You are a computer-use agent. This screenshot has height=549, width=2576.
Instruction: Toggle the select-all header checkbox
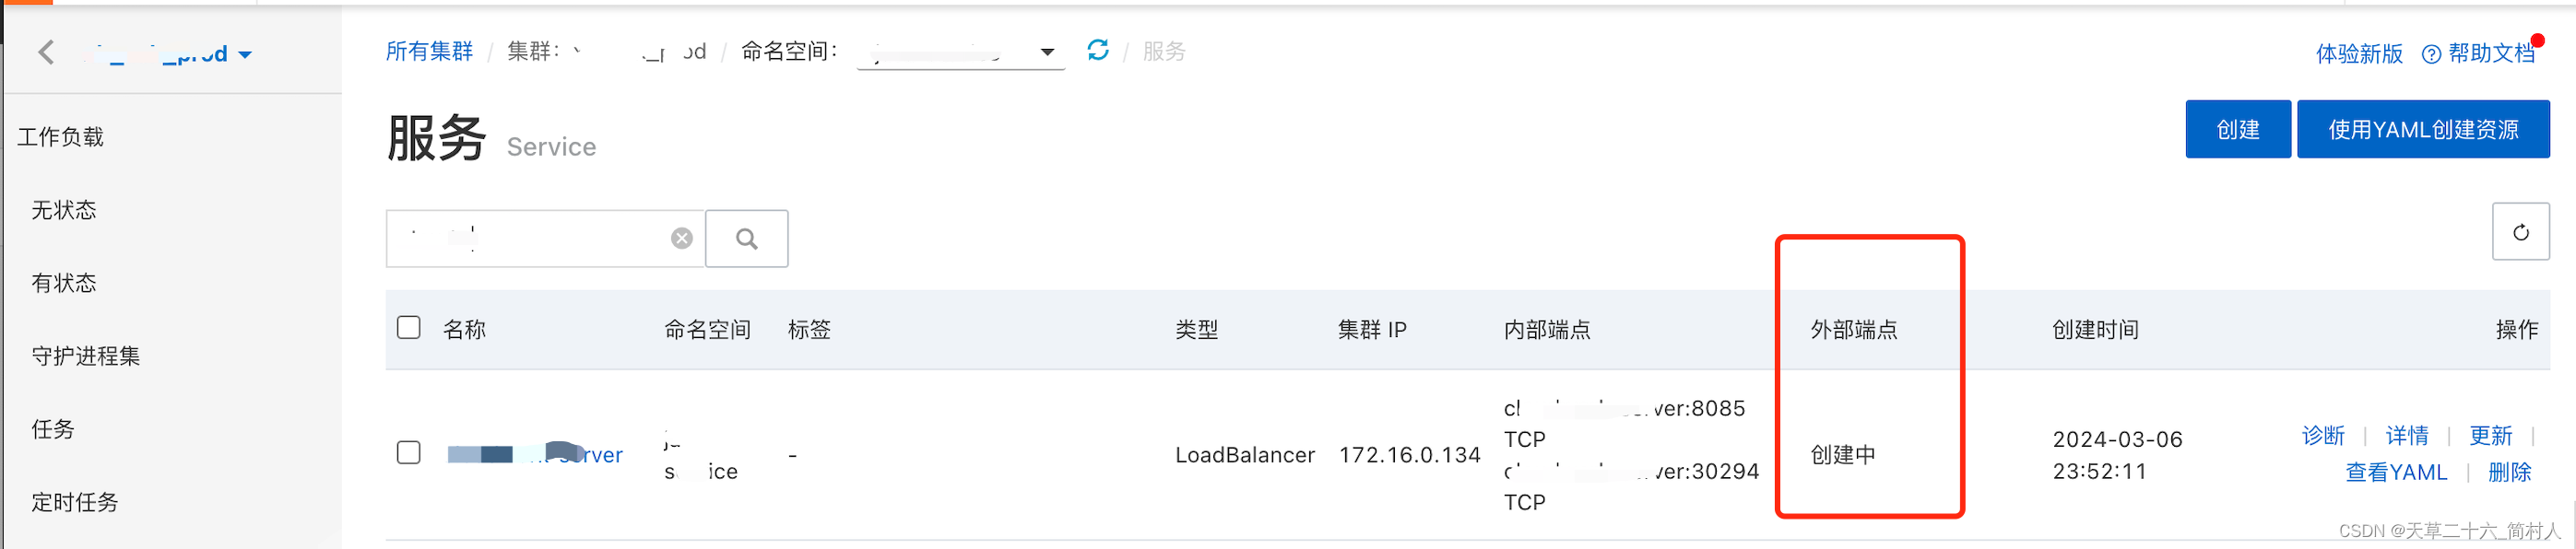click(x=408, y=327)
